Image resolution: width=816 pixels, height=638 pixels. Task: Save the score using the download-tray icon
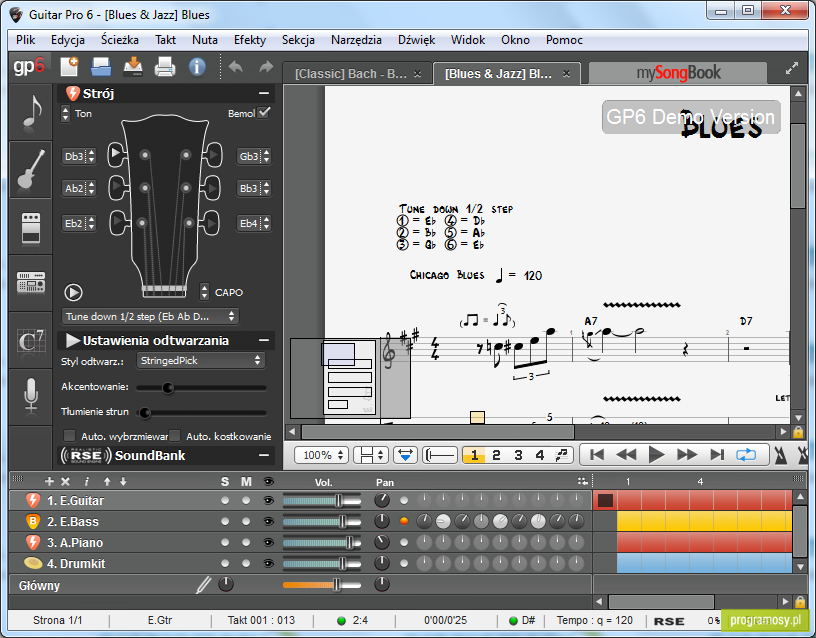pyautogui.click(x=133, y=67)
